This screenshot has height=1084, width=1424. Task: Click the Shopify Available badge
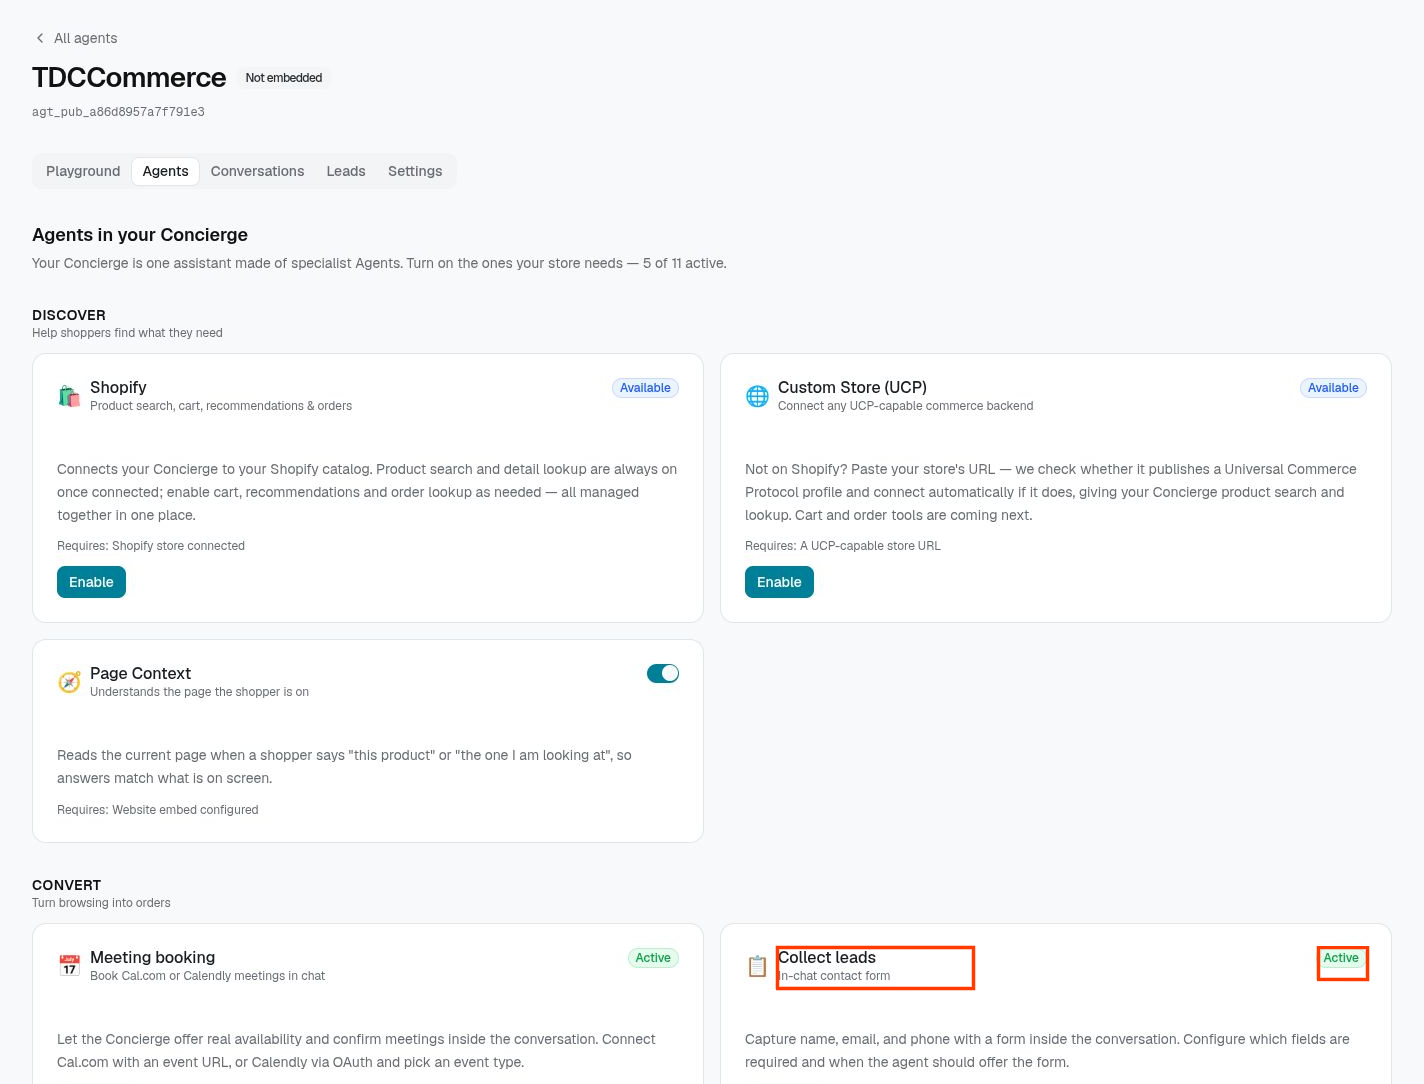tap(645, 388)
